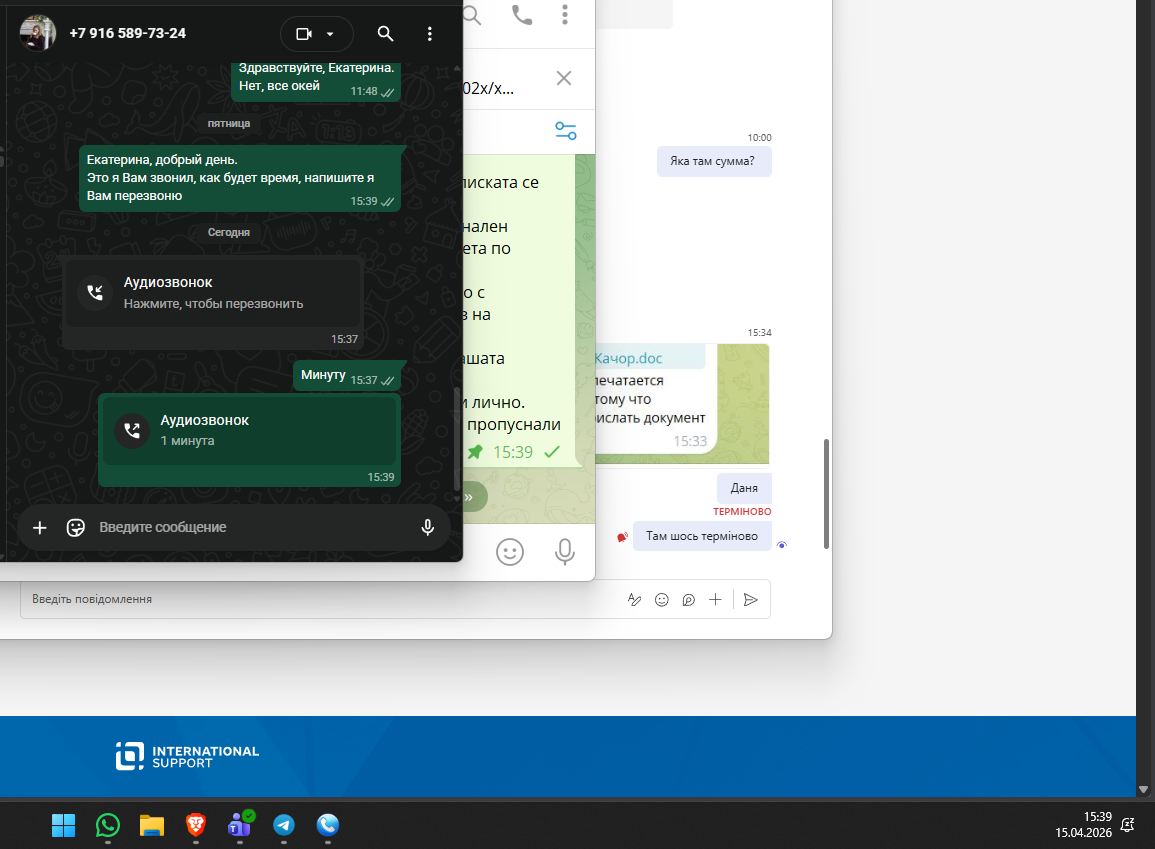This screenshot has height=849, width=1155.
Task: Open taskbar clock showing 15:39
Action: point(1083,825)
